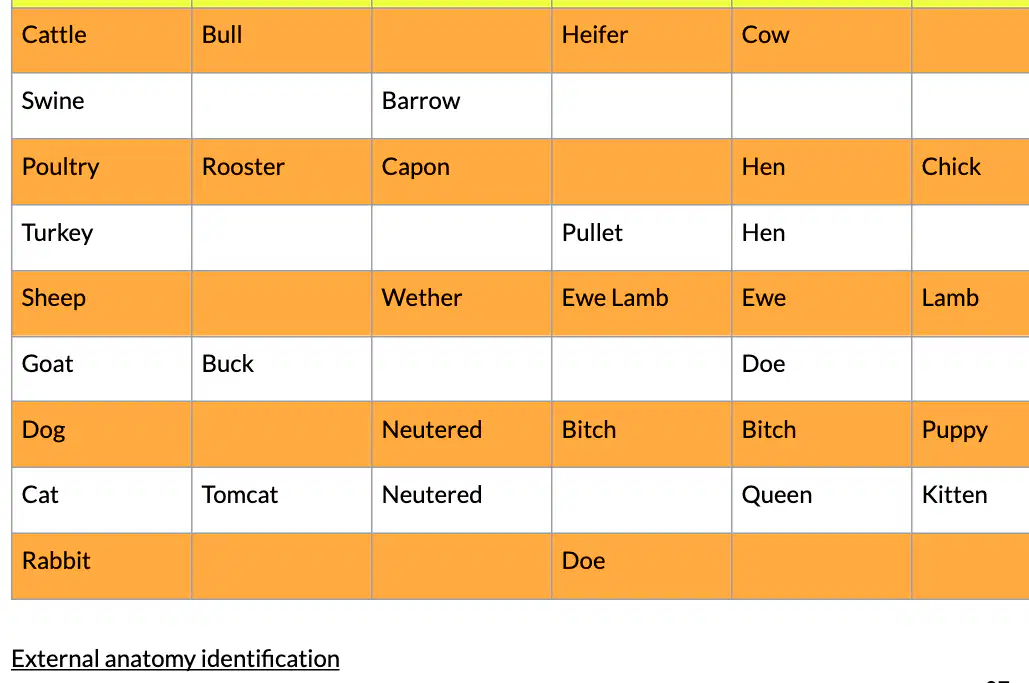The height and width of the screenshot is (683, 1029).
Task: Click the Chick cell in Poultry row
Action: pyautogui.click(x=970, y=172)
